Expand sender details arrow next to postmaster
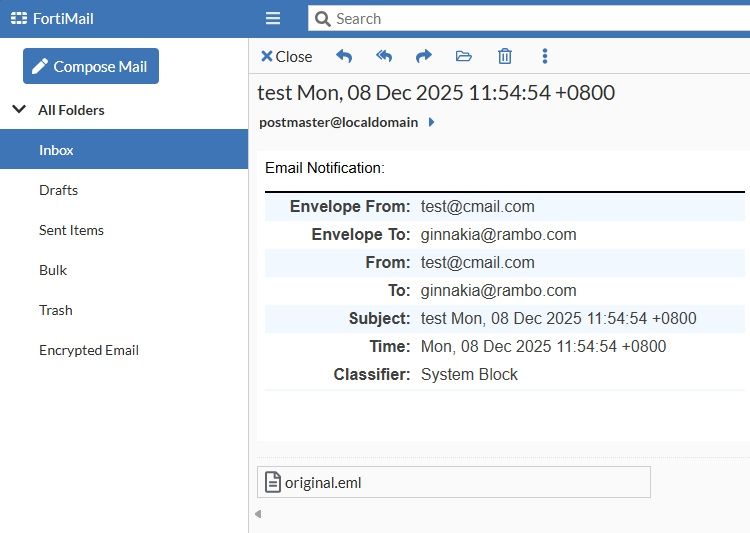Viewport: 750px width, 533px height. click(x=431, y=122)
